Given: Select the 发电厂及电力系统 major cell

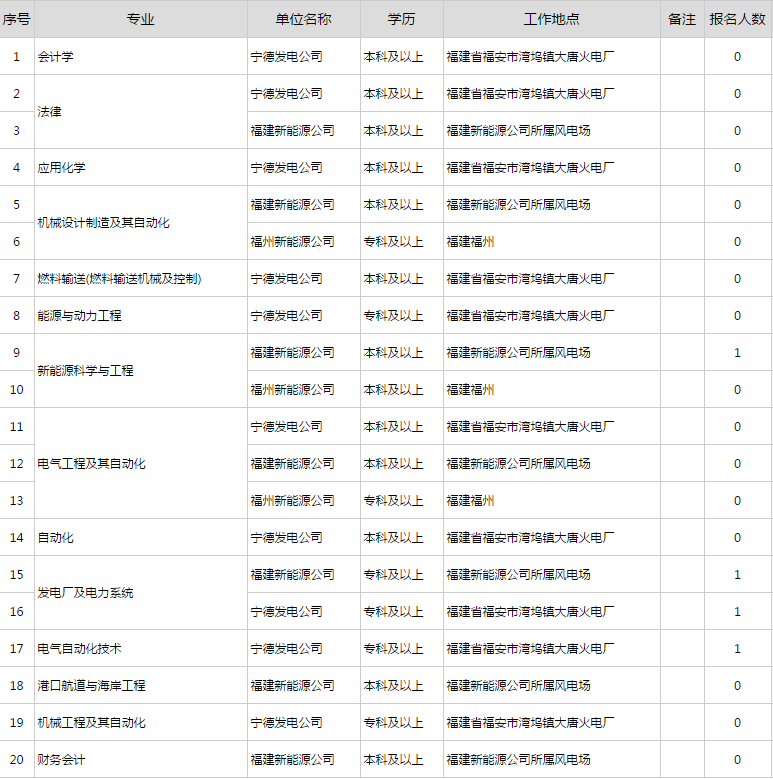Looking at the screenshot, I should coord(85,593).
